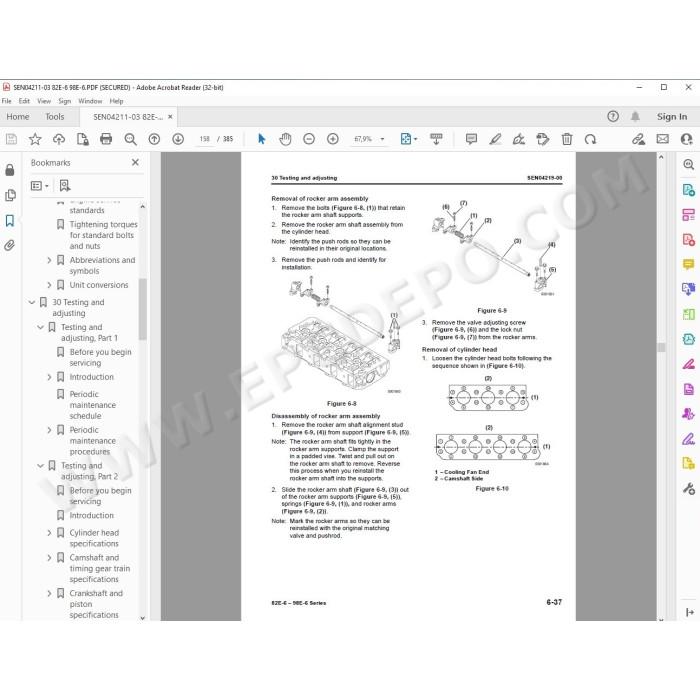Click the Sign In button
The image size is (700, 700).
click(x=672, y=117)
